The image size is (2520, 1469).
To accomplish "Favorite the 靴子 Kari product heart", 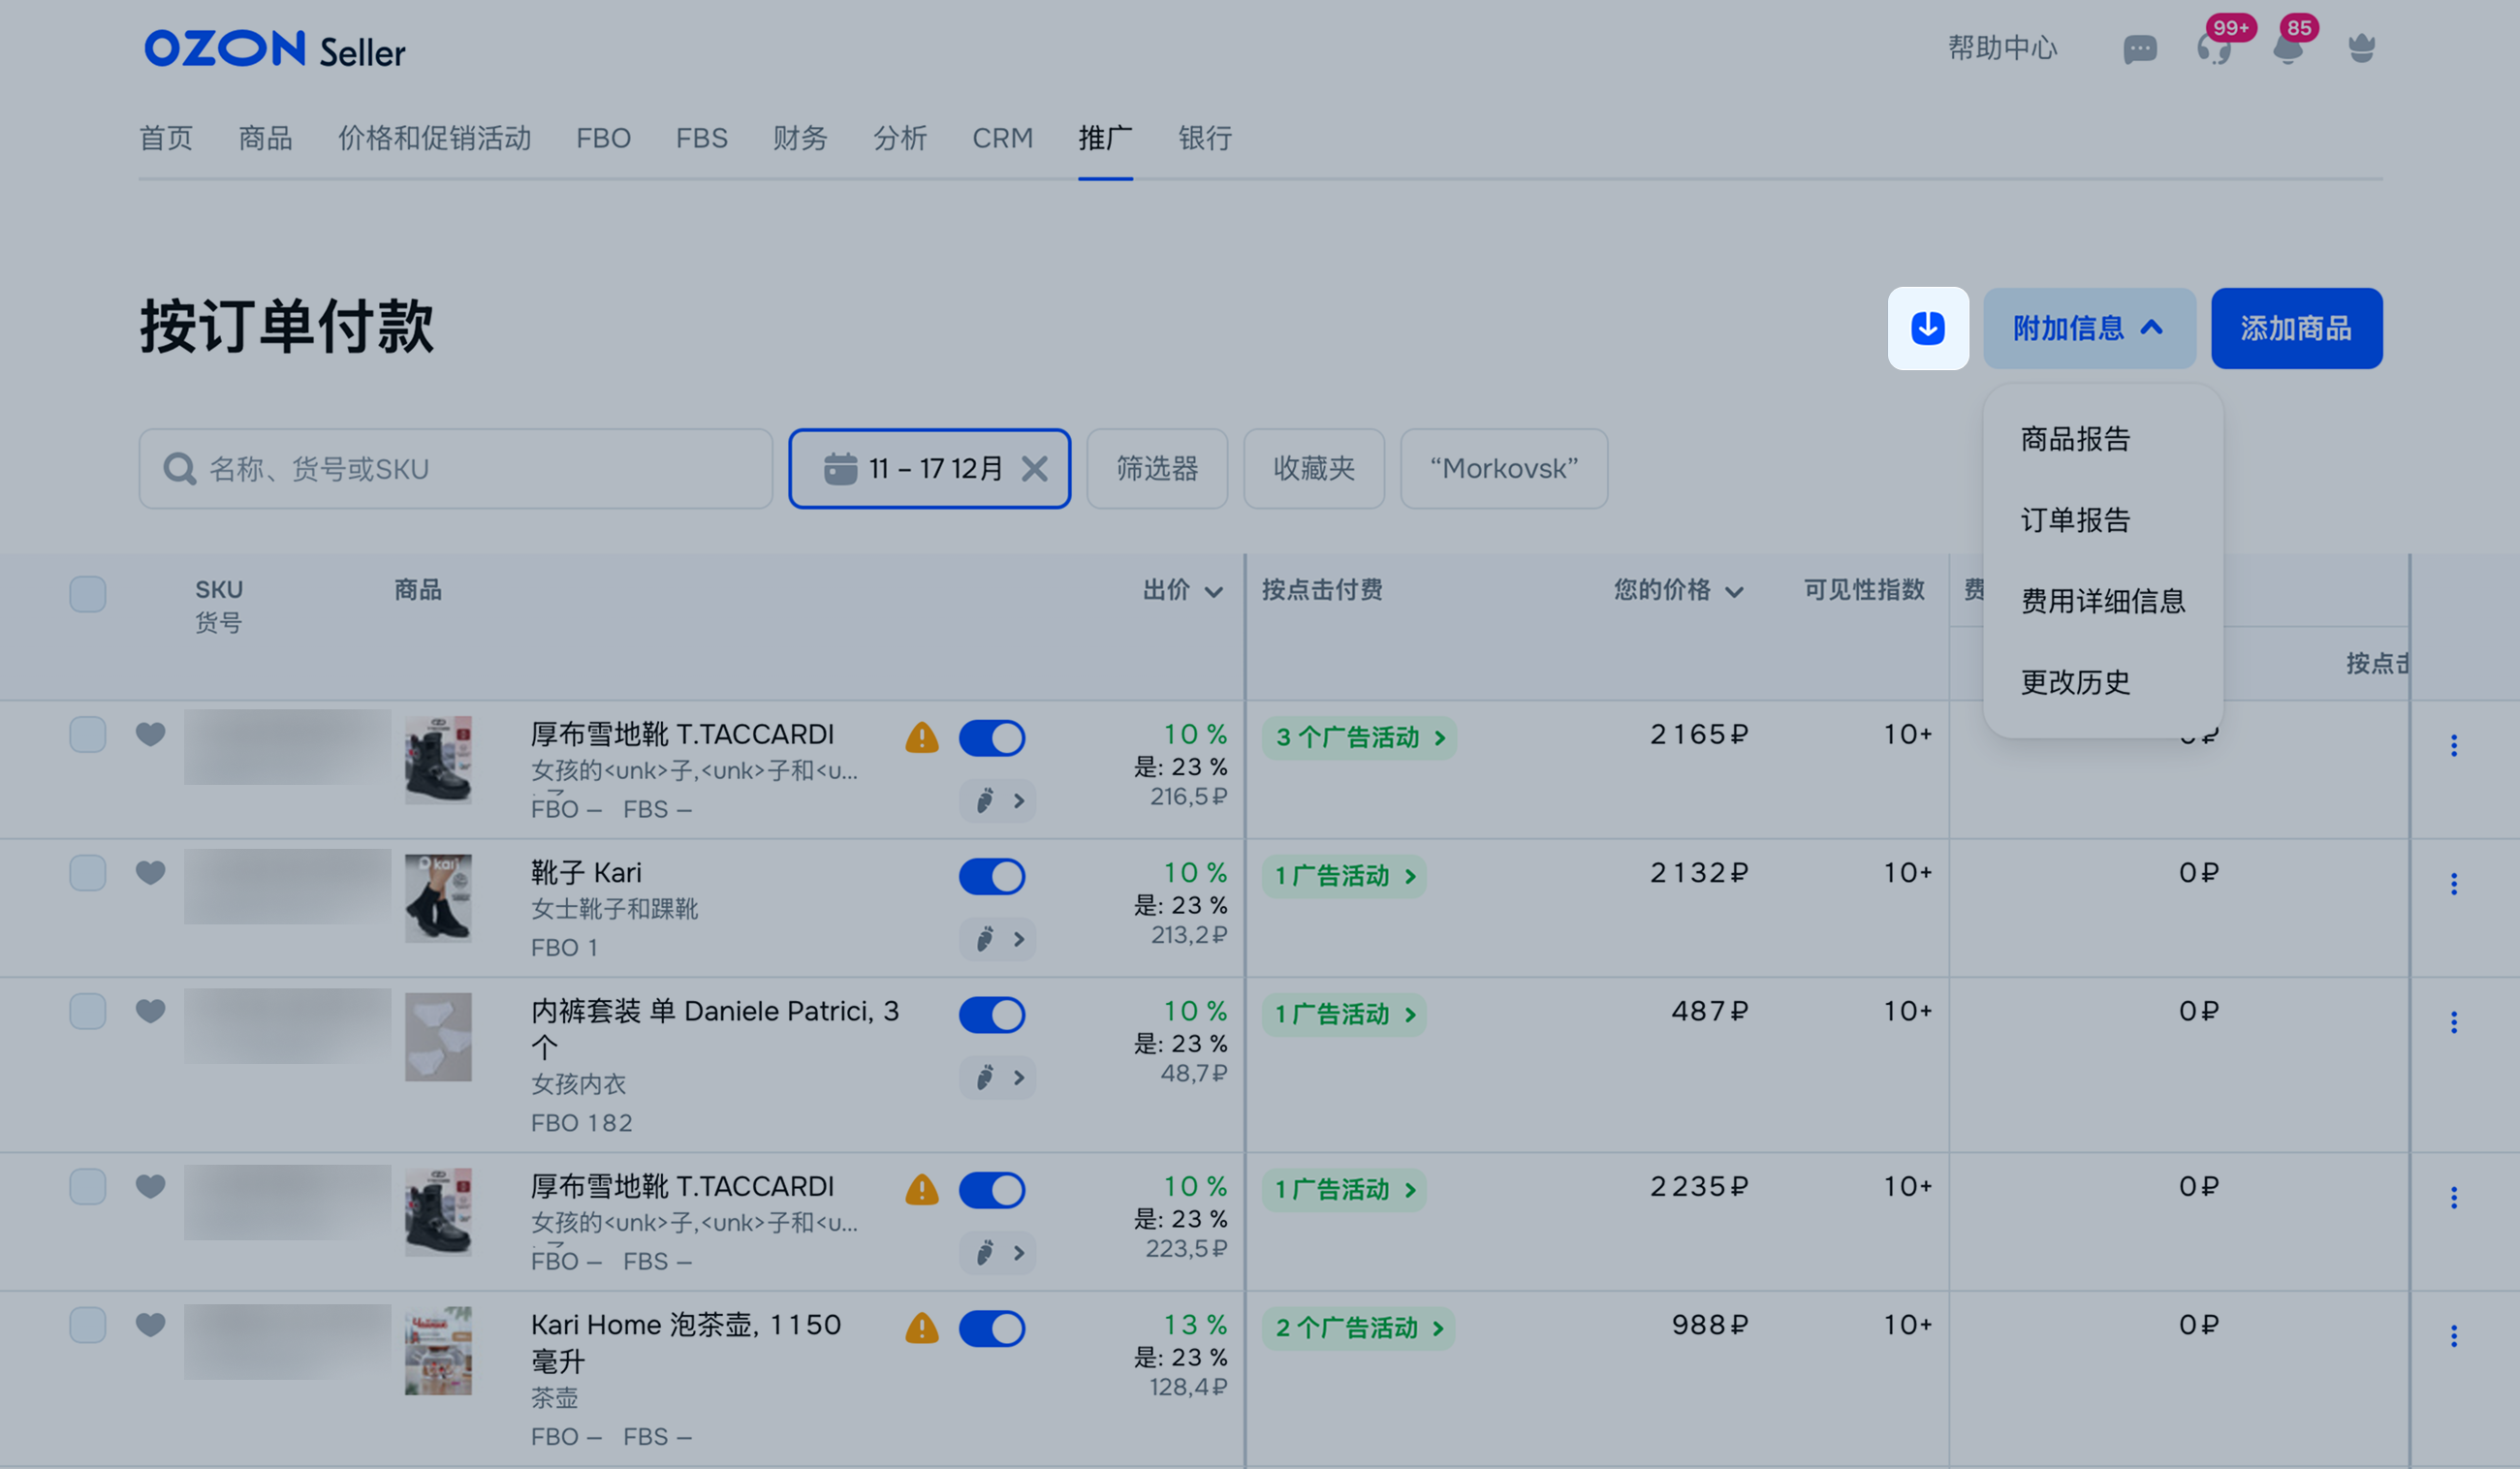I will tap(150, 873).
